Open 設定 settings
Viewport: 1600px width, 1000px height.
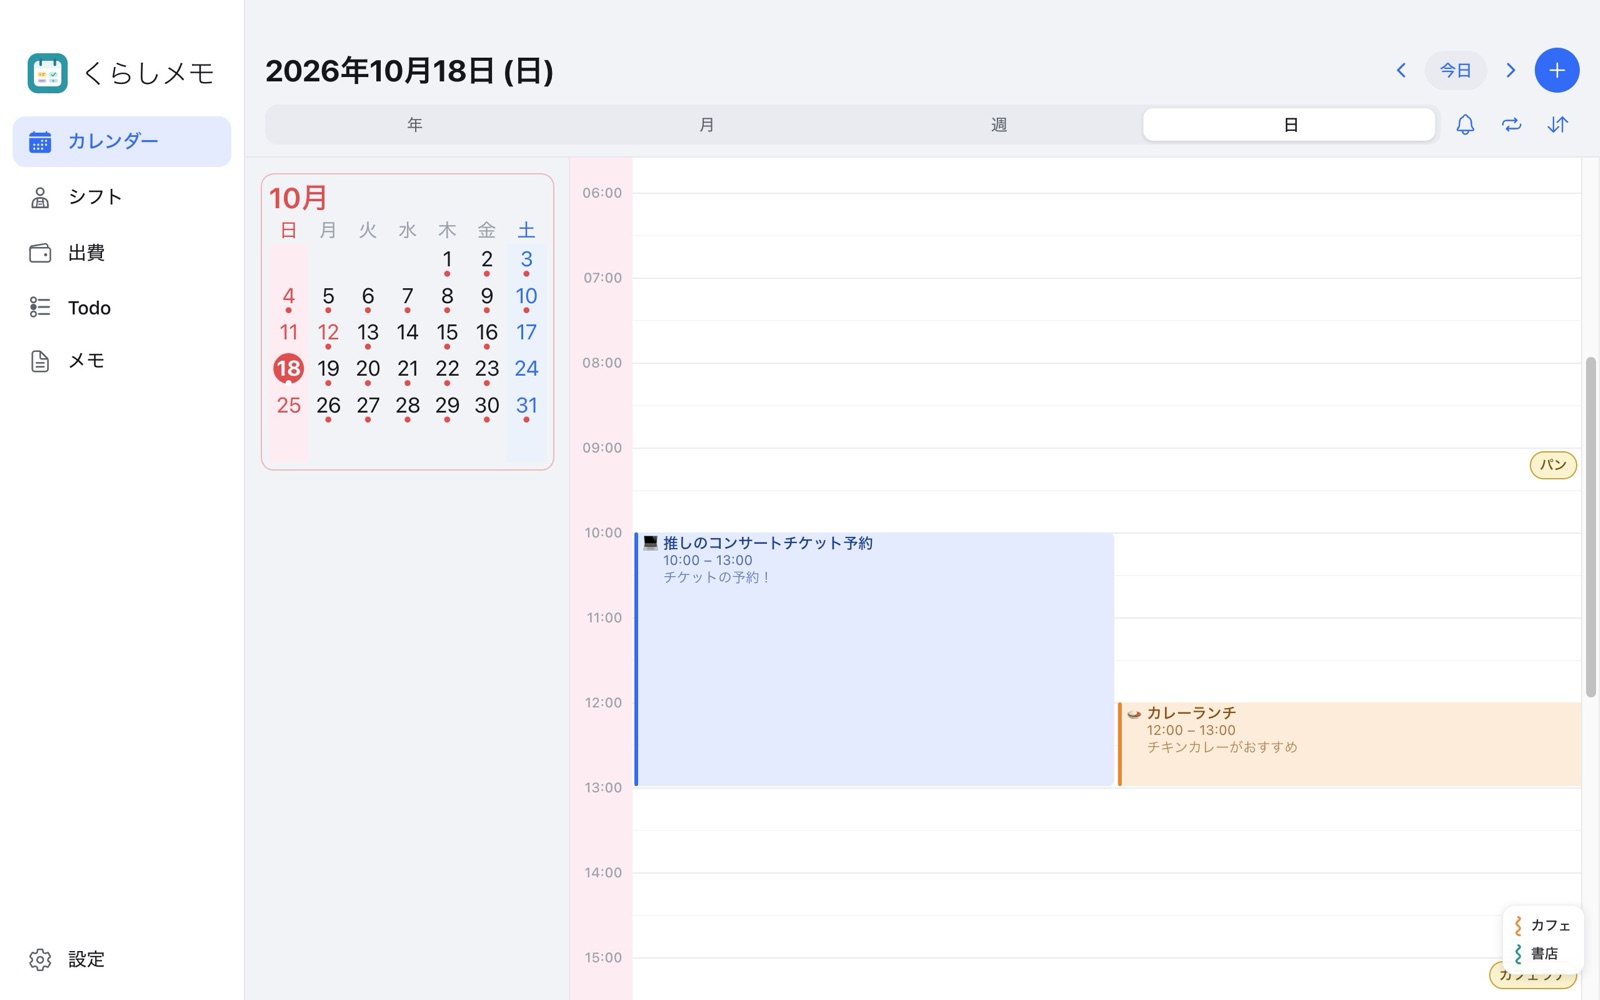(x=122, y=959)
